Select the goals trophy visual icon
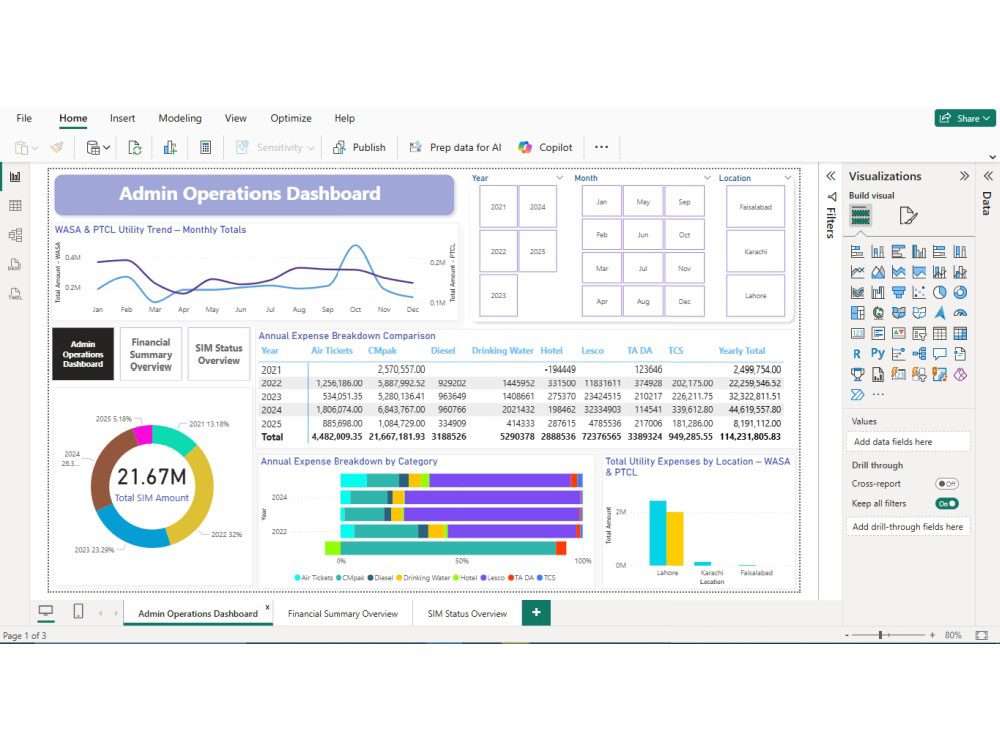 [857, 374]
